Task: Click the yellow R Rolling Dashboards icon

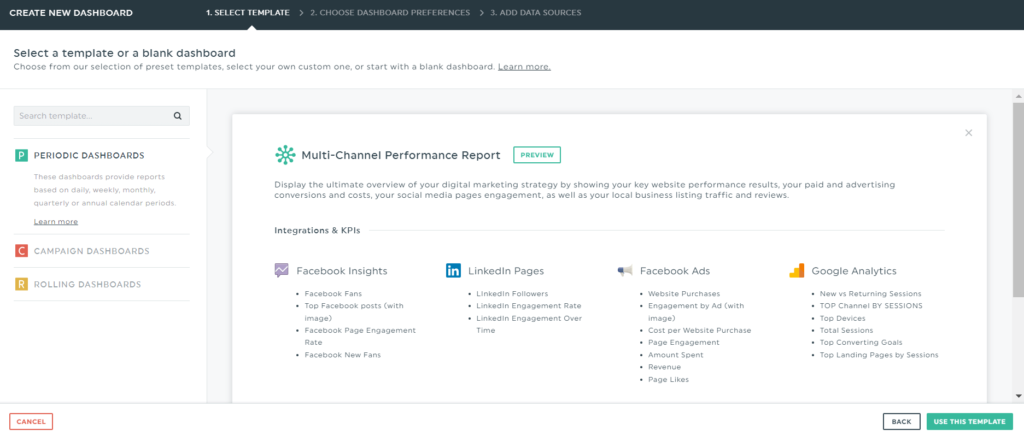Action: 21,284
